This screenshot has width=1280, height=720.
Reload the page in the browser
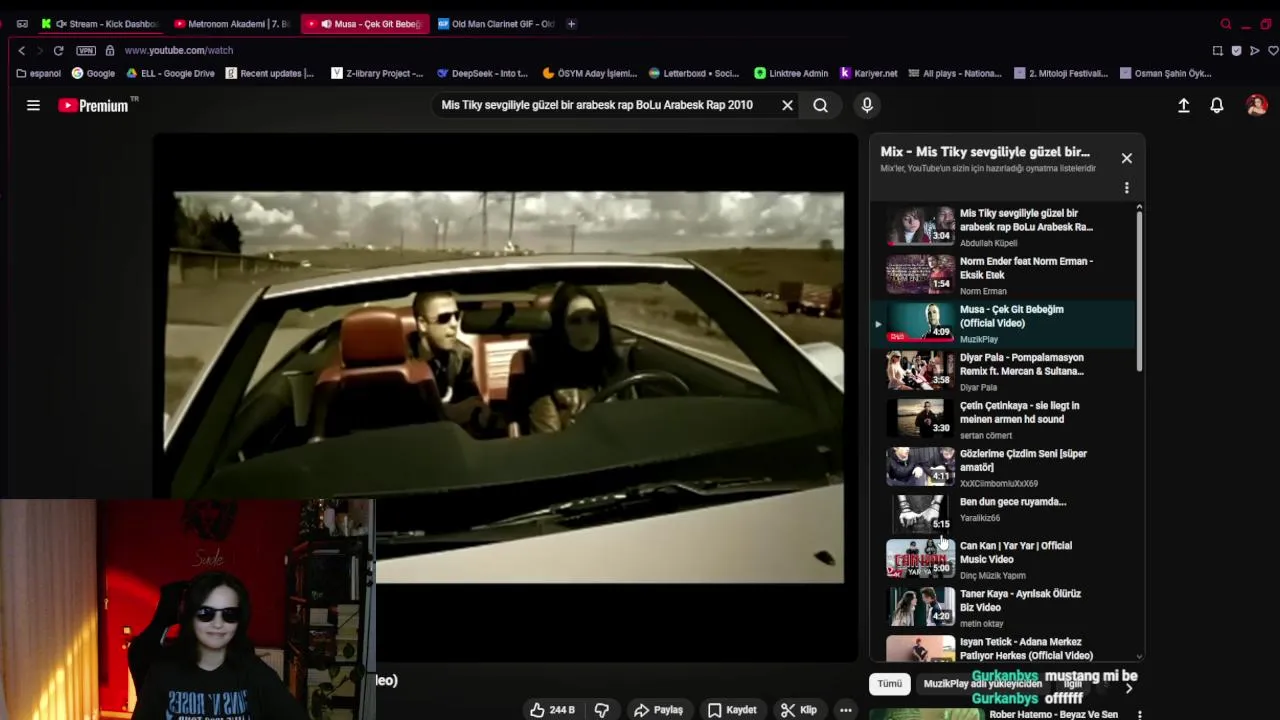click(x=59, y=50)
